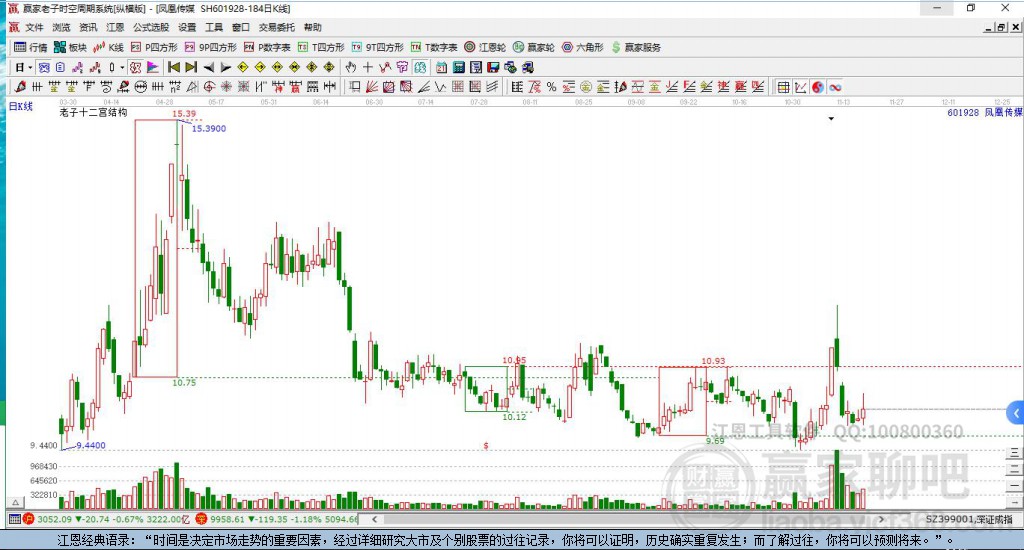Open the T数字表 time table
Viewport: 1024px width, 550px height.
coord(434,47)
